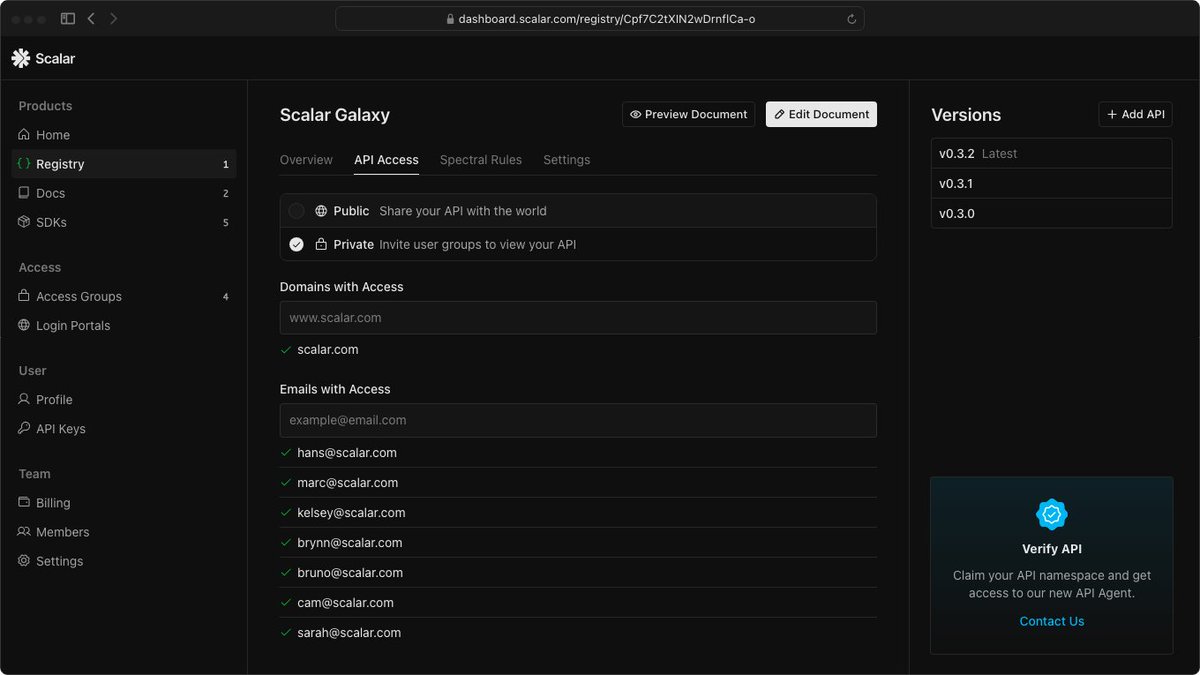The width and height of the screenshot is (1200, 675).
Task: Open Billing in the sidebar
Action: 124,503
